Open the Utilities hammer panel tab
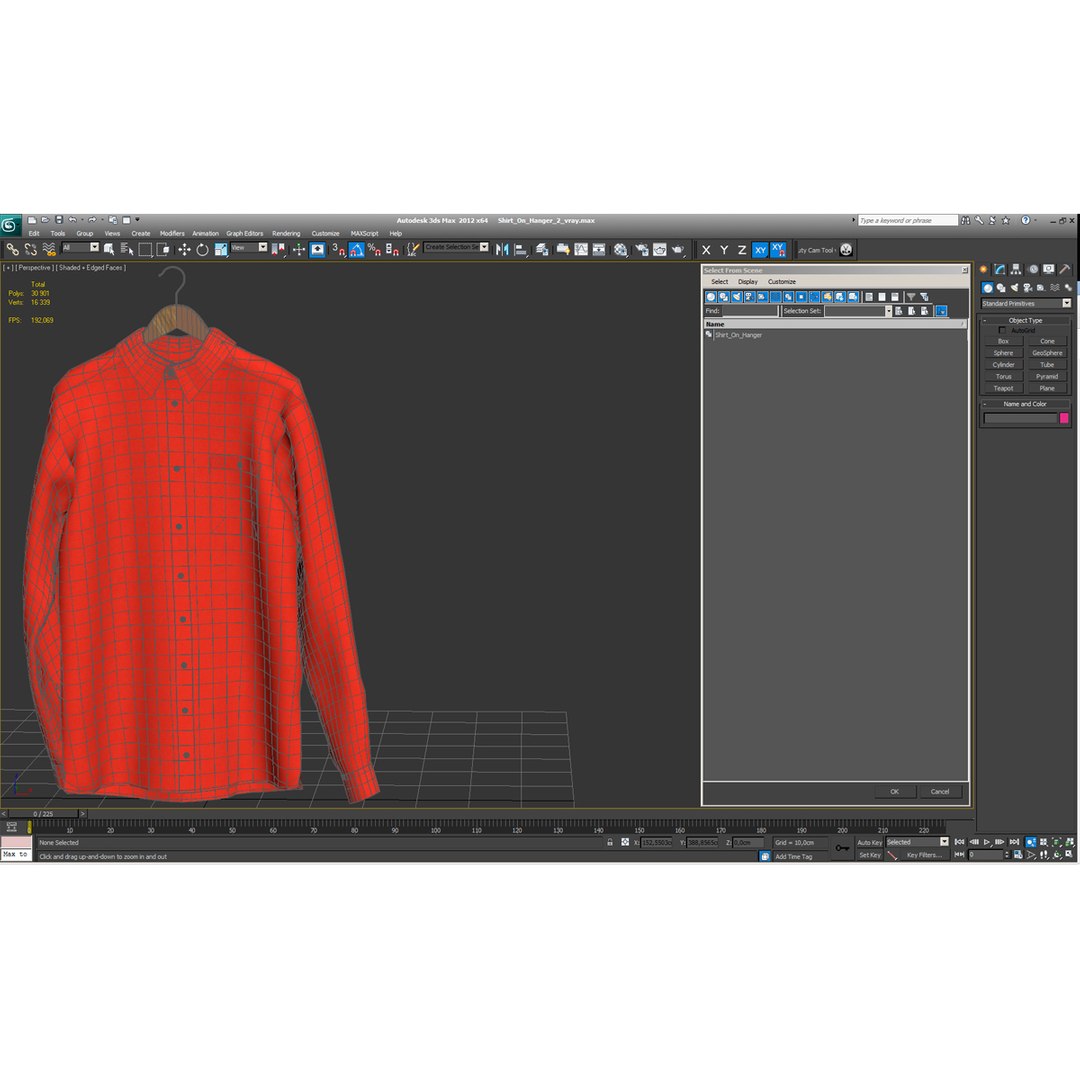The image size is (1080, 1080). 1065,269
